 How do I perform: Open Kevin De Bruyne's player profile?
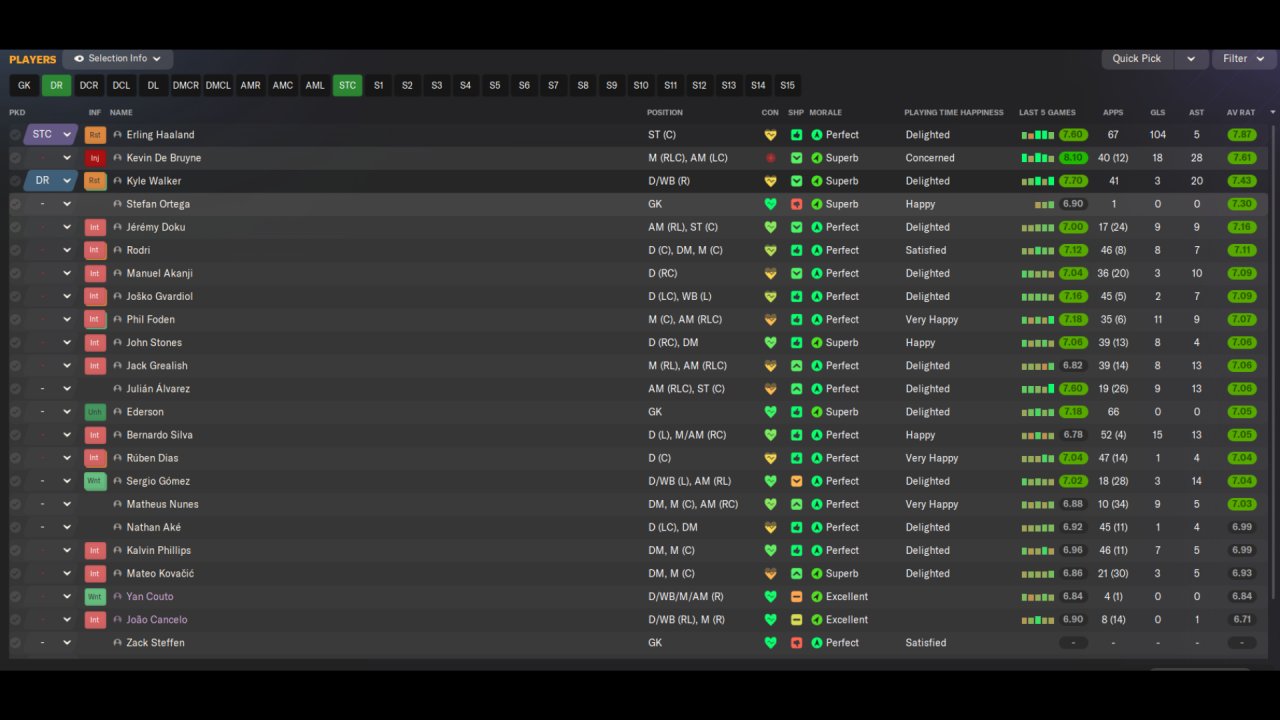(163, 158)
